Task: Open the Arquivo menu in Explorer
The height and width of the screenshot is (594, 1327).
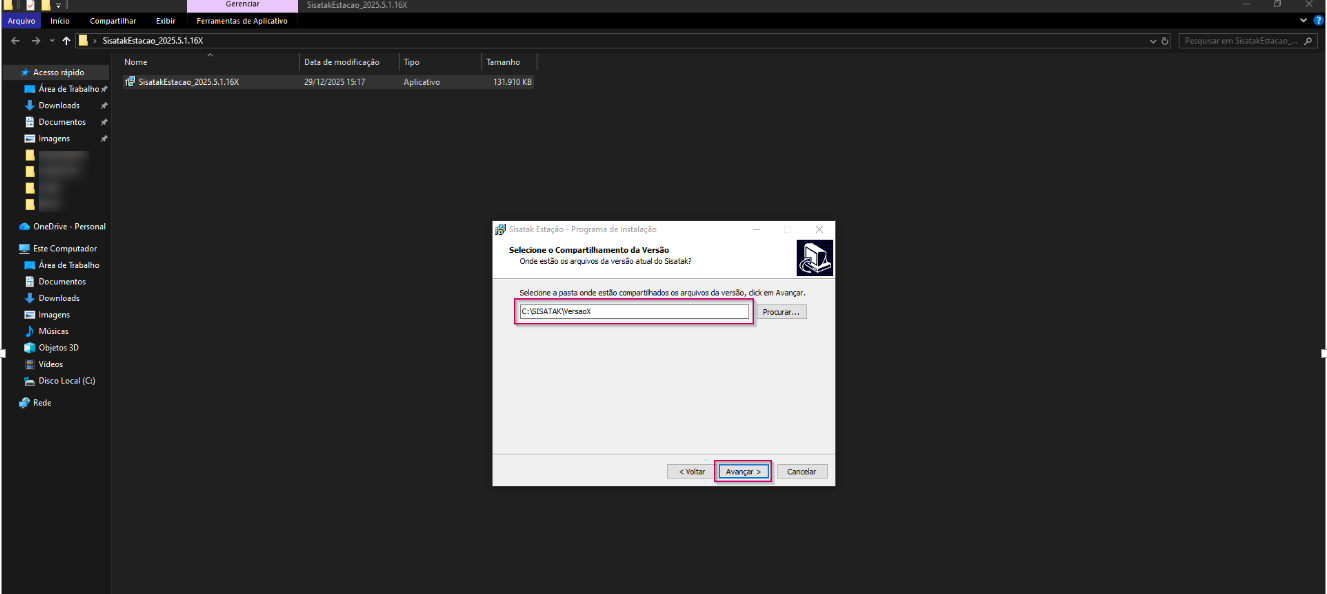Action: tap(22, 20)
